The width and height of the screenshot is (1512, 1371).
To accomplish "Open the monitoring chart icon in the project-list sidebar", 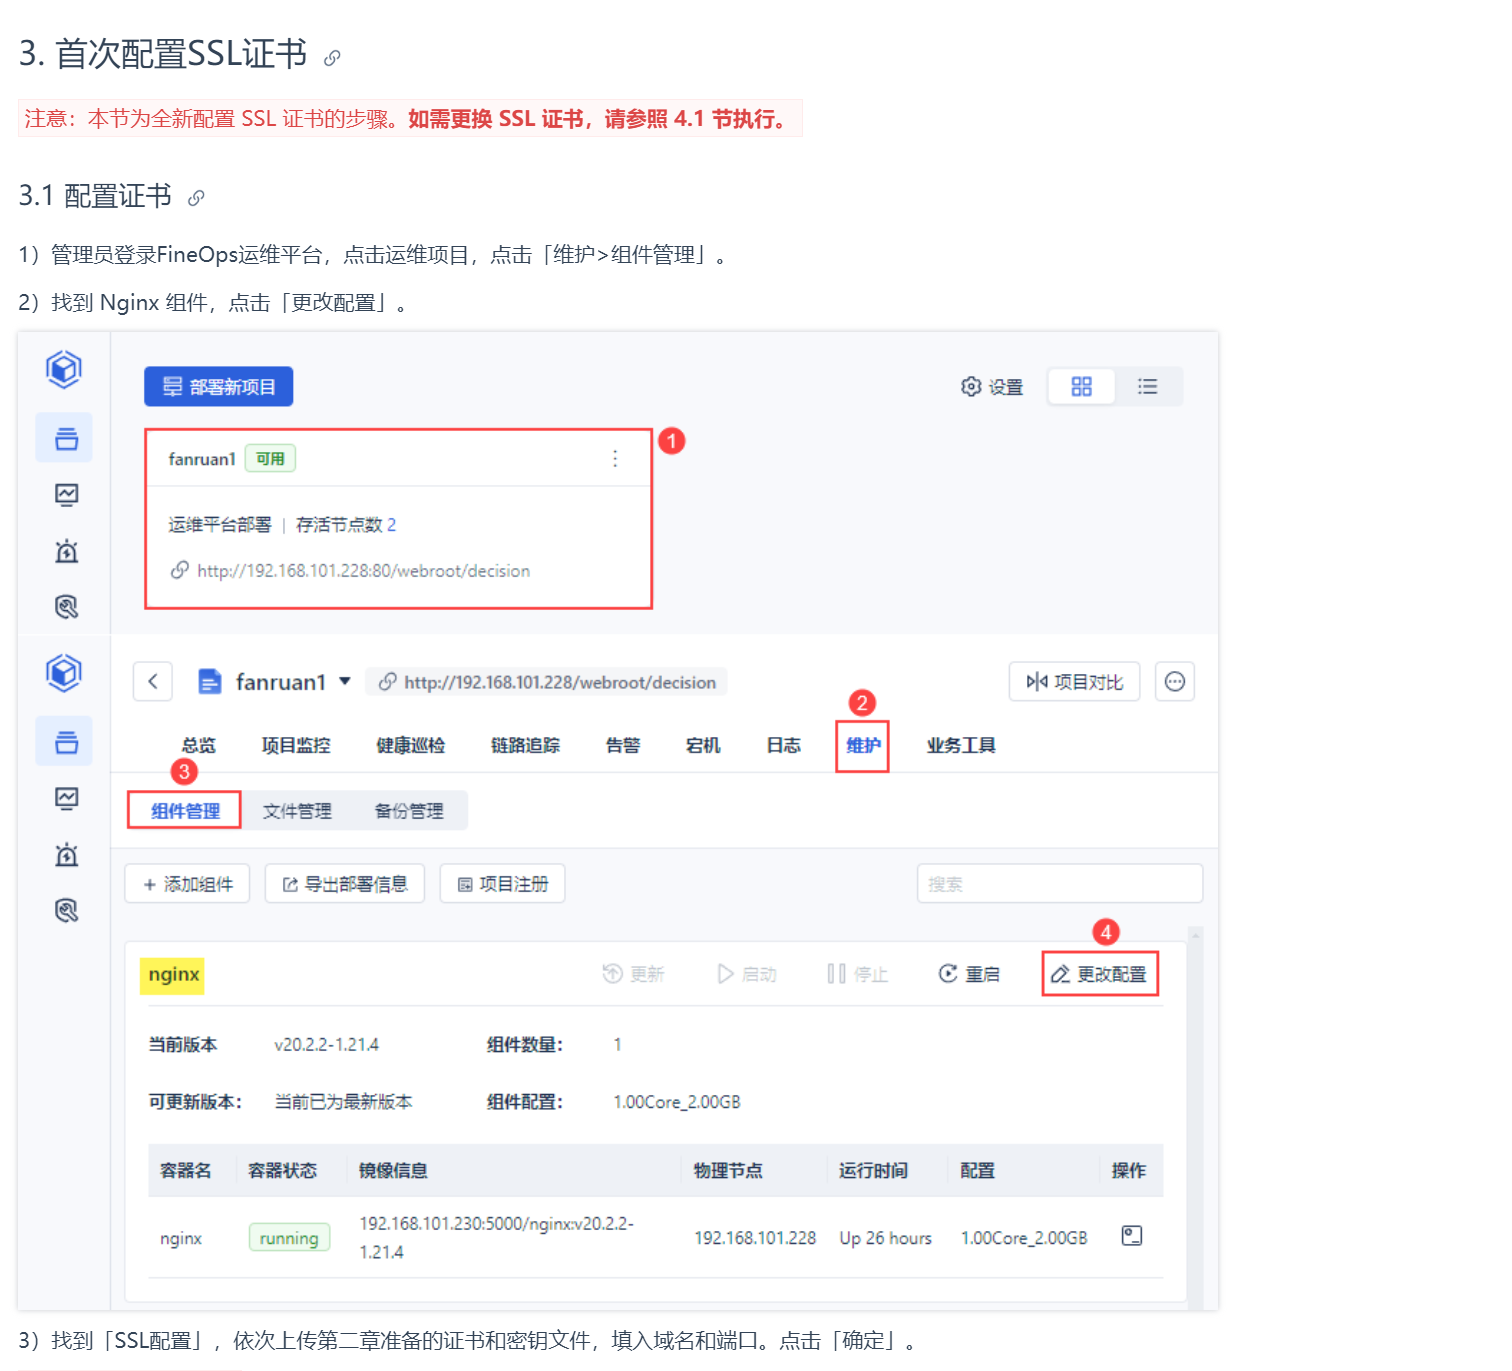I will [66, 494].
